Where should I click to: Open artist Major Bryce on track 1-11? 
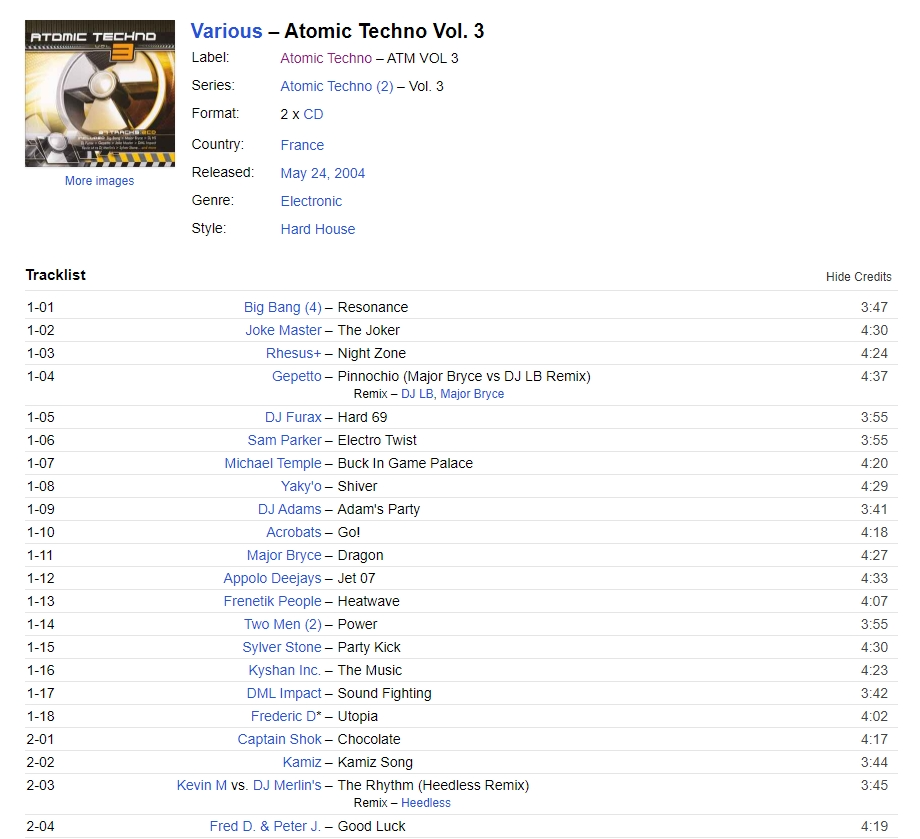tap(284, 555)
